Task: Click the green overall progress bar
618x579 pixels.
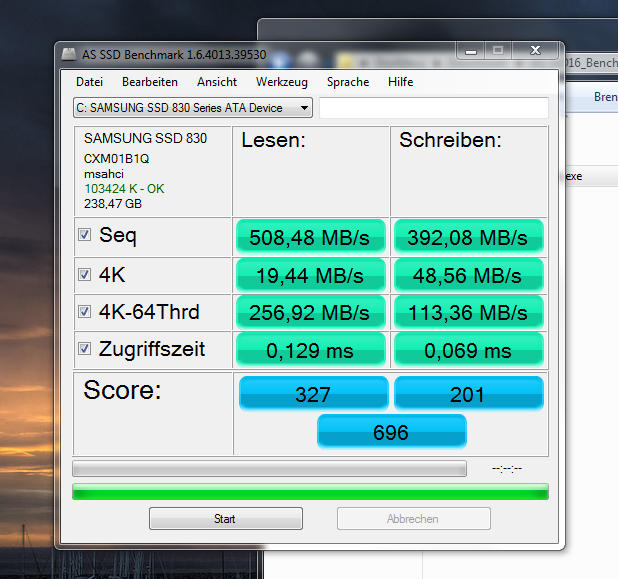Action: [310, 491]
